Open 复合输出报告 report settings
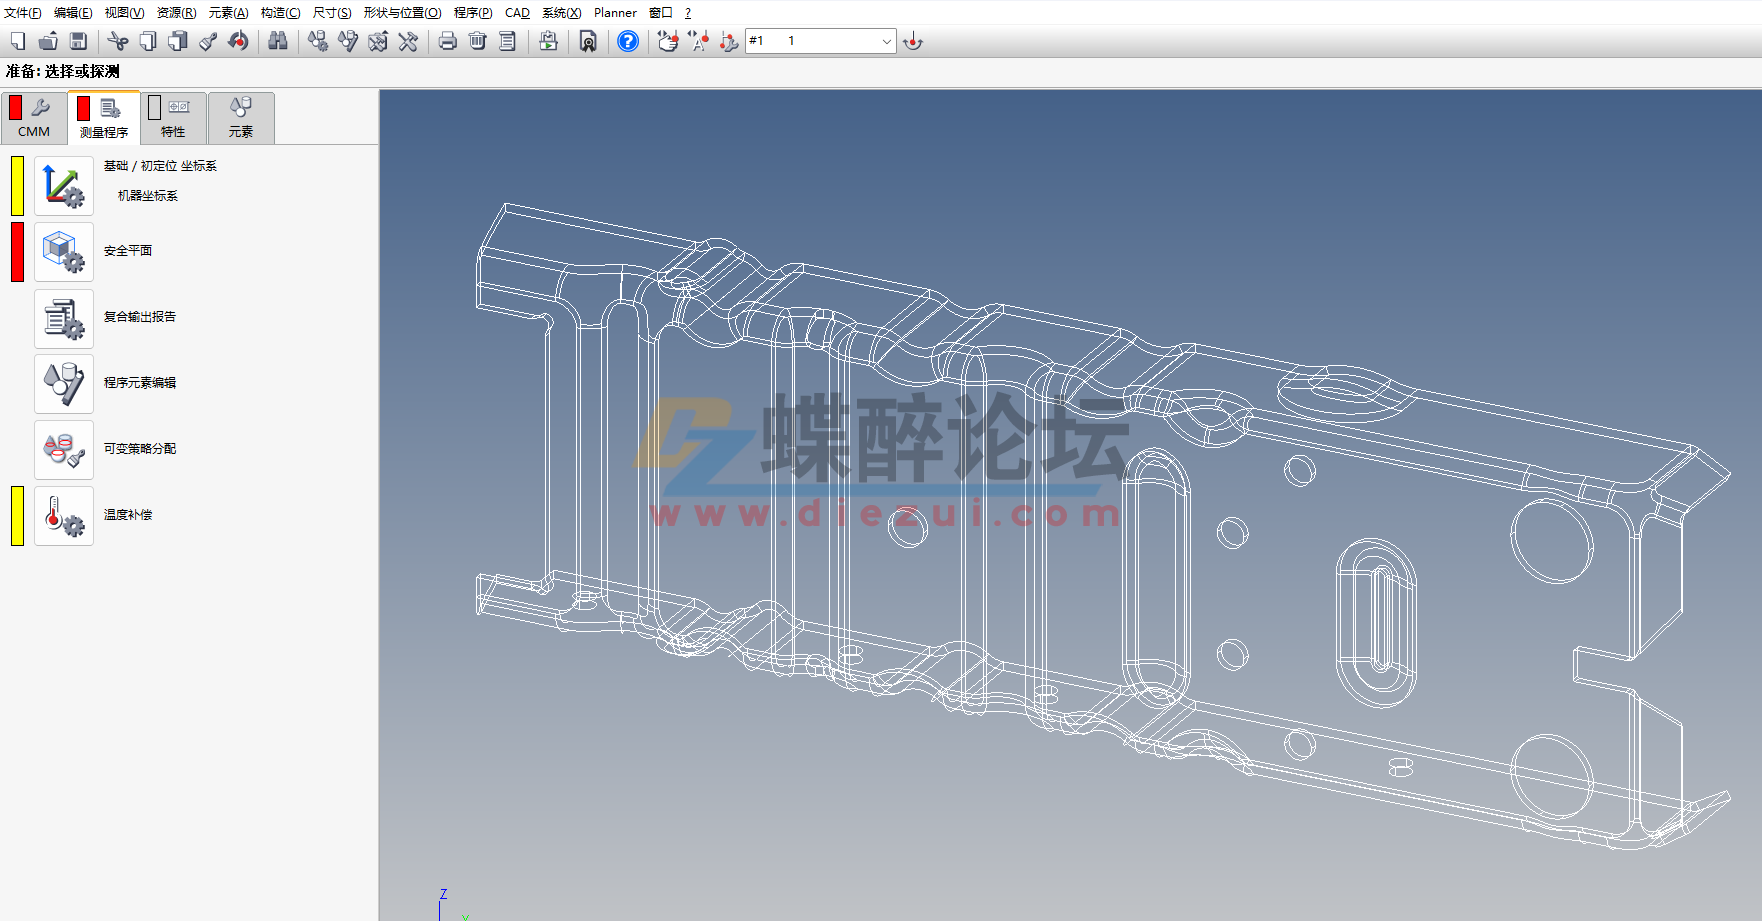1762x921 pixels. 63,317
